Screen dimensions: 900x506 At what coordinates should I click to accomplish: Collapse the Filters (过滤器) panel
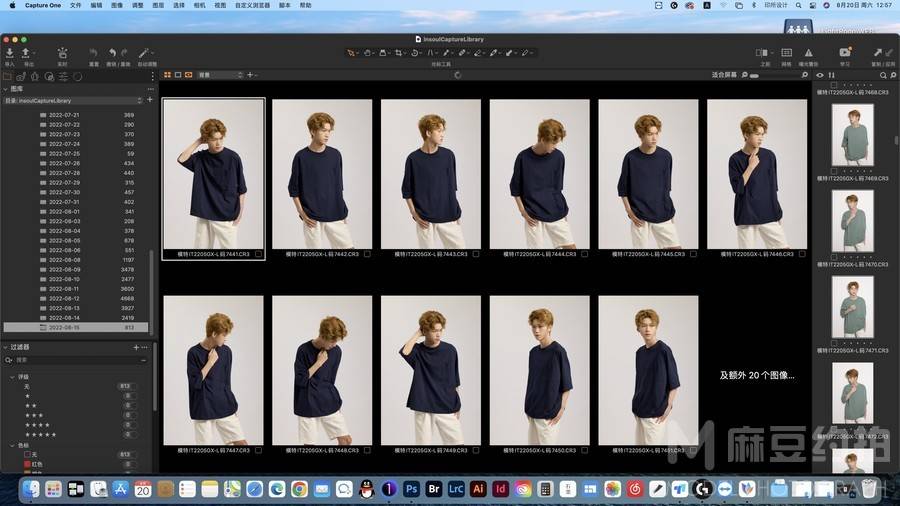[x=5, y=347]
